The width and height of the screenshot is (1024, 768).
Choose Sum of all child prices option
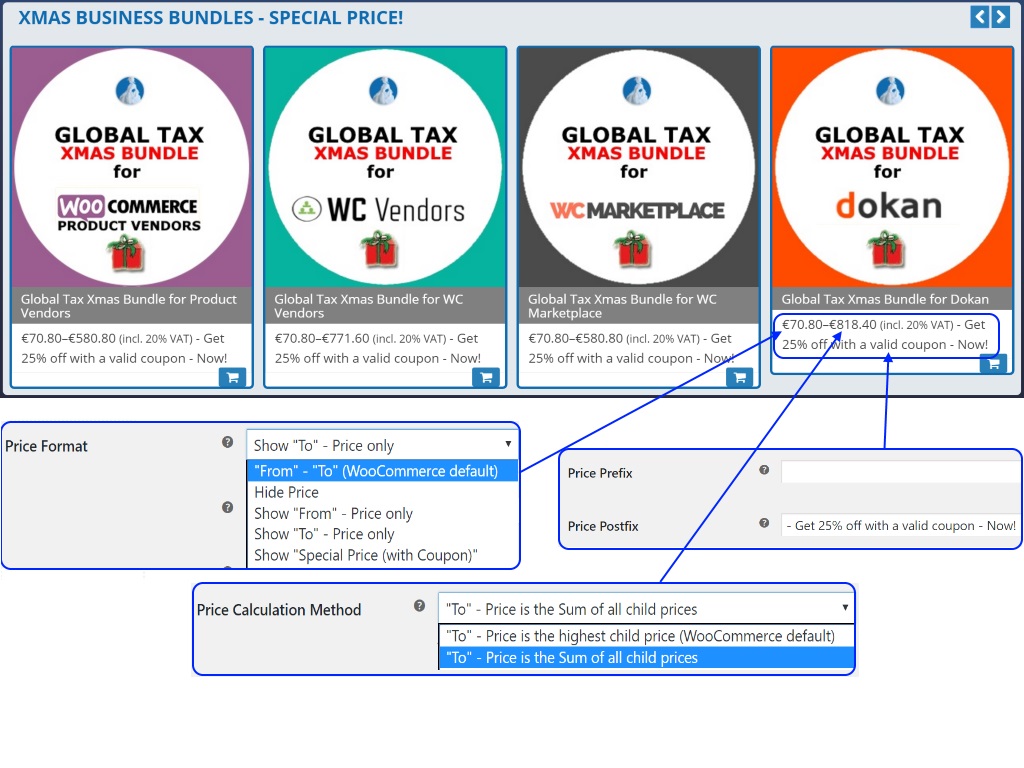pos(646,658)
